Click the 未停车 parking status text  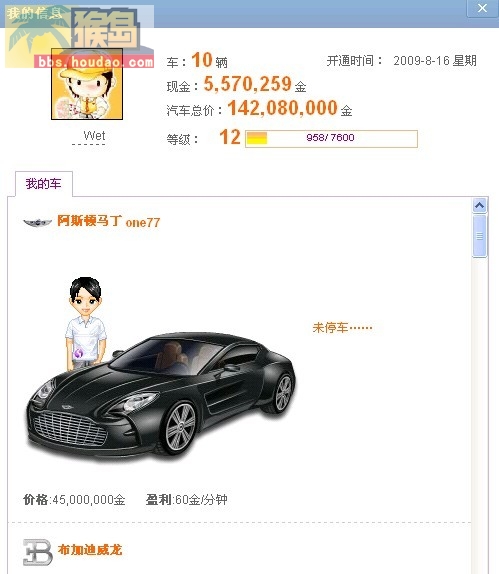pyautogui.click(x=342, y=328)
